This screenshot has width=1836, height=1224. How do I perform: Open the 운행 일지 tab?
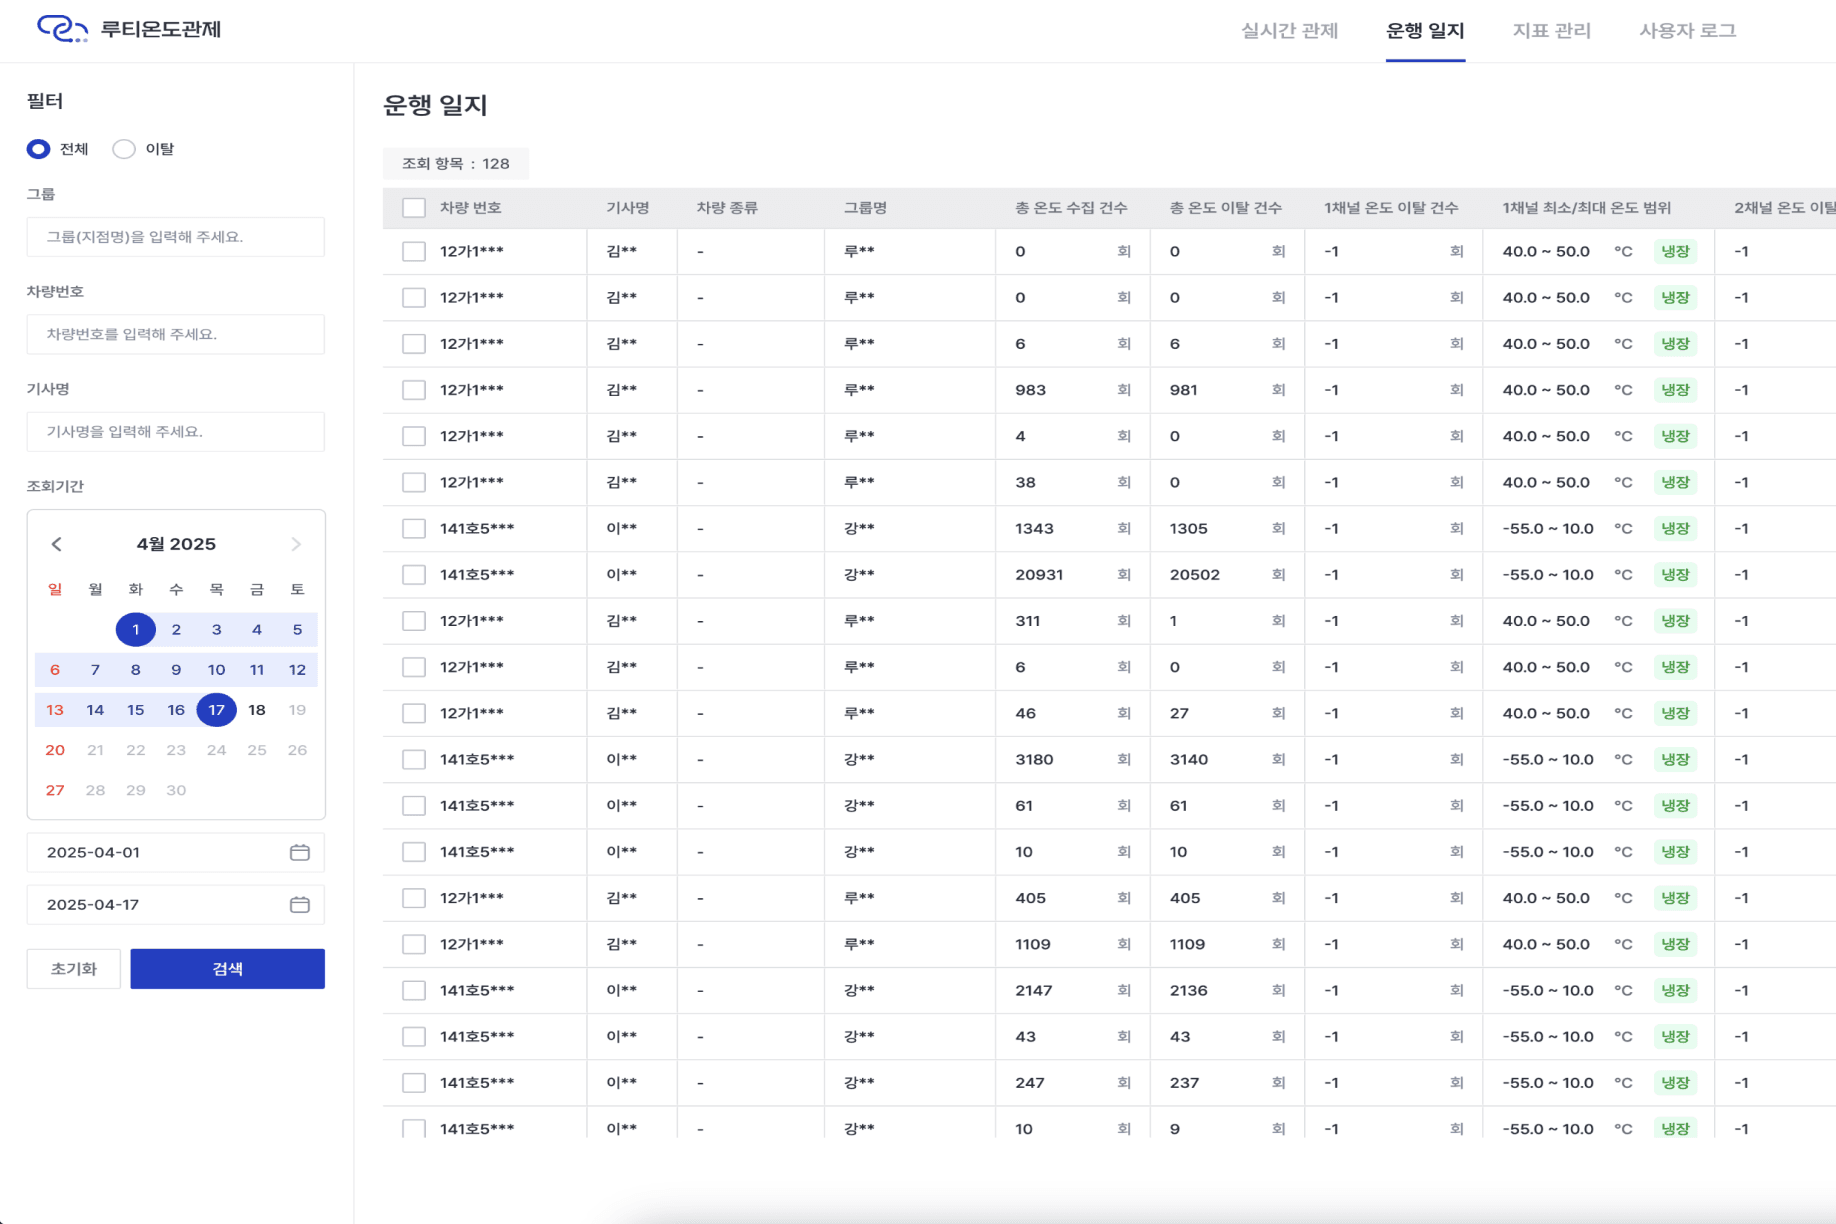click(1425, 31)
